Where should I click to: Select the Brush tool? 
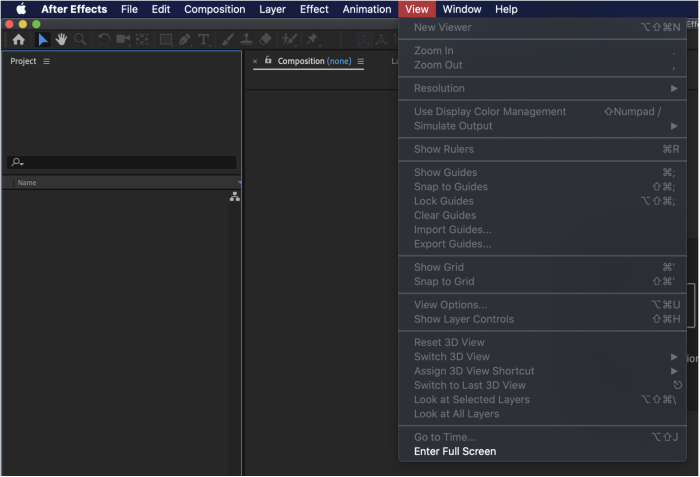227,40
